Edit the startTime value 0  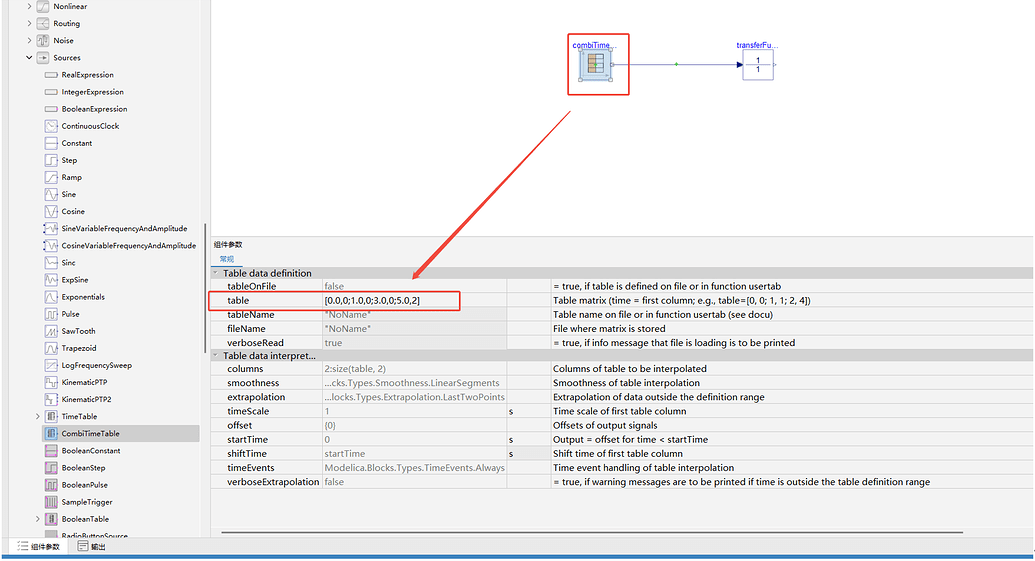coord(415,440)
